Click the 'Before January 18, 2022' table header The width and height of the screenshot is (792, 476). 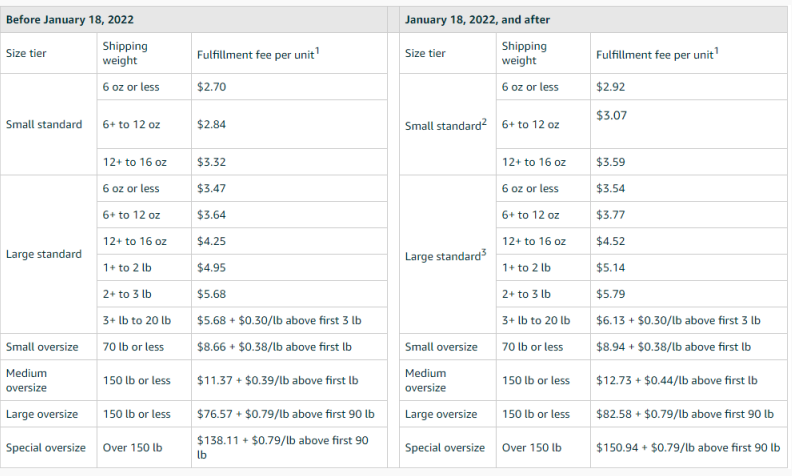tap(70, 20)
